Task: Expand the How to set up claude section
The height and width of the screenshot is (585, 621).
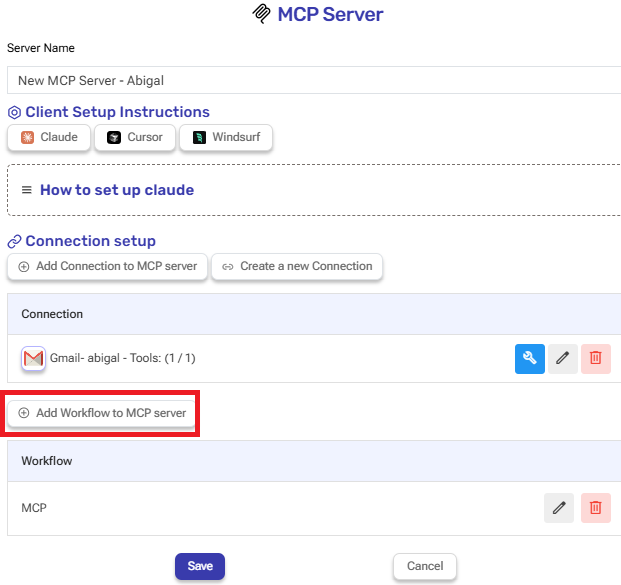Action: click(x=116, y=190)
